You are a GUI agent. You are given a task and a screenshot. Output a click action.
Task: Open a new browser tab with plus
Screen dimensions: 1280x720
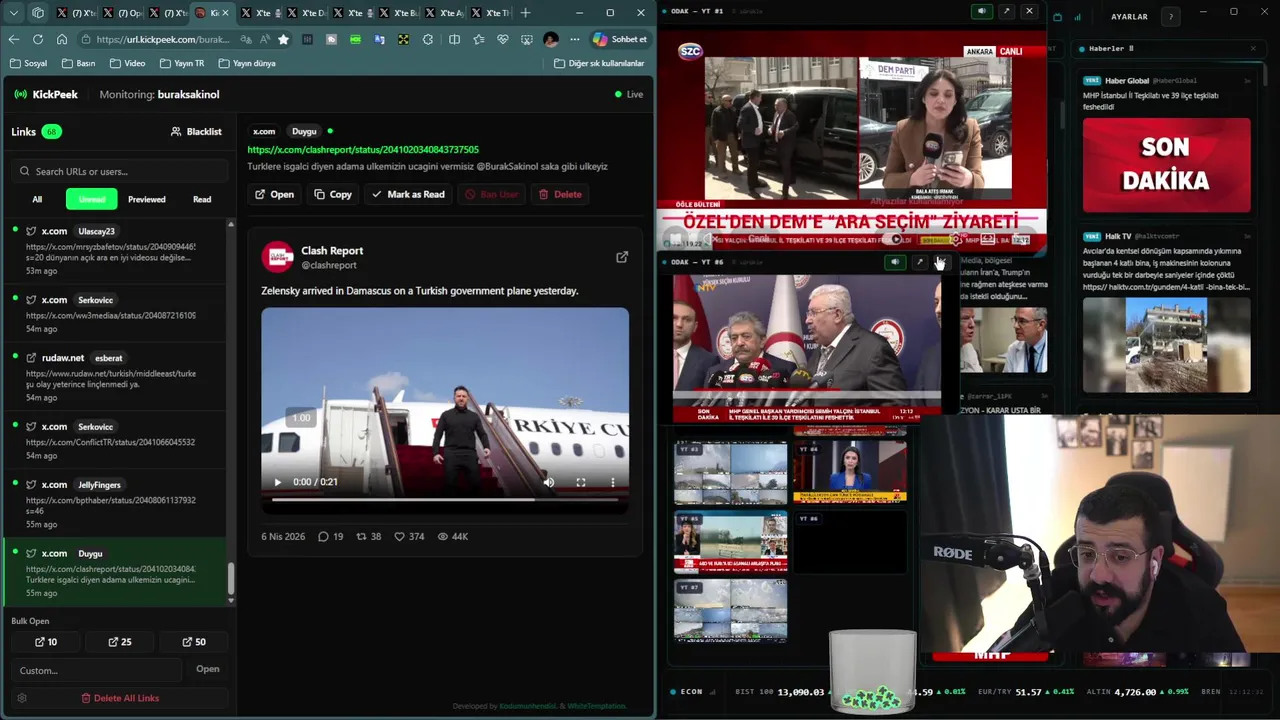point(525,13)
